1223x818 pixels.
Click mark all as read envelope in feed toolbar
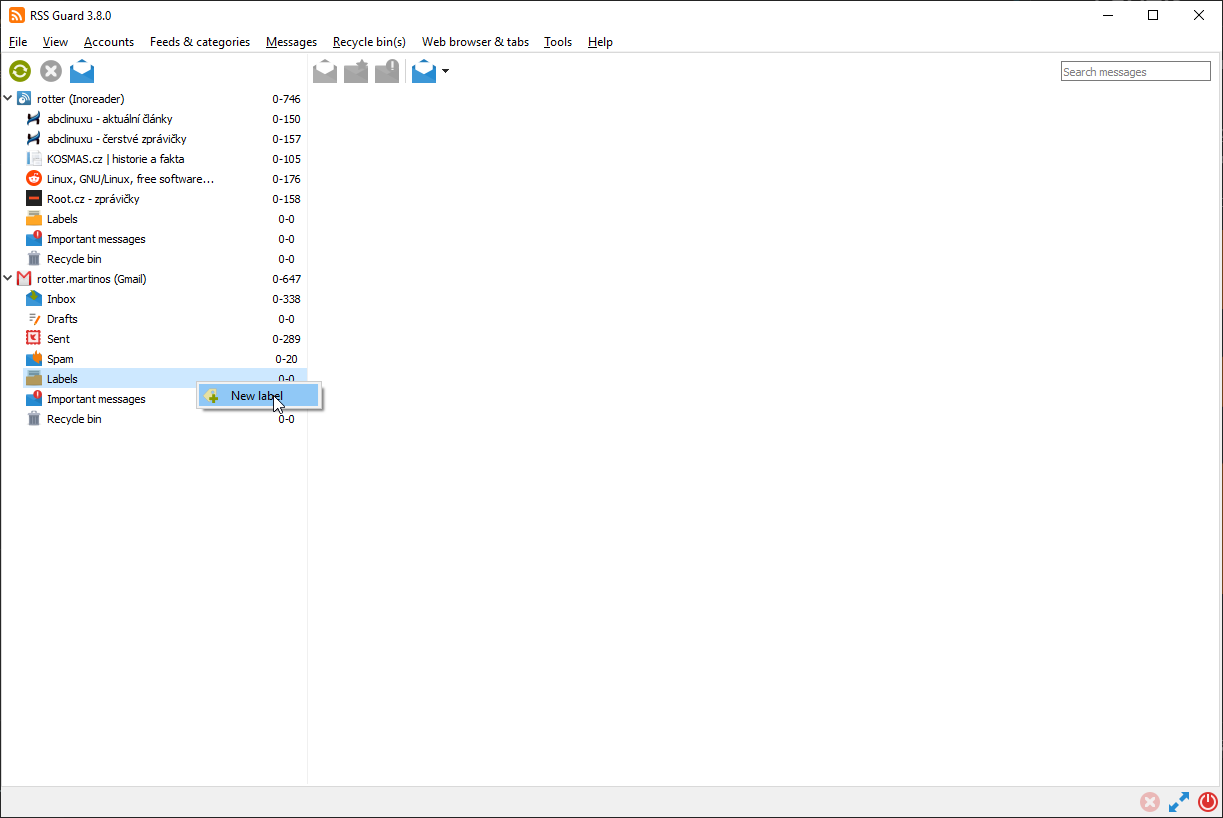82,71
